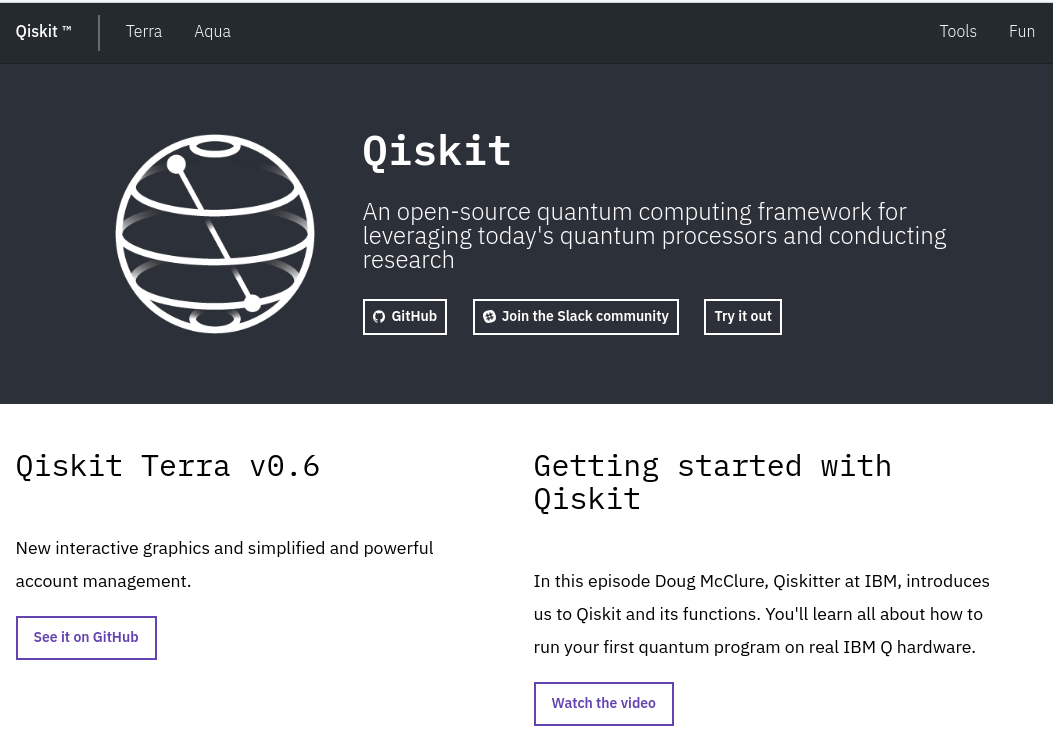This screenshot has width=1053, height=744.
Task: Click the GitHub octocat icon
Action: click(379, 316)
